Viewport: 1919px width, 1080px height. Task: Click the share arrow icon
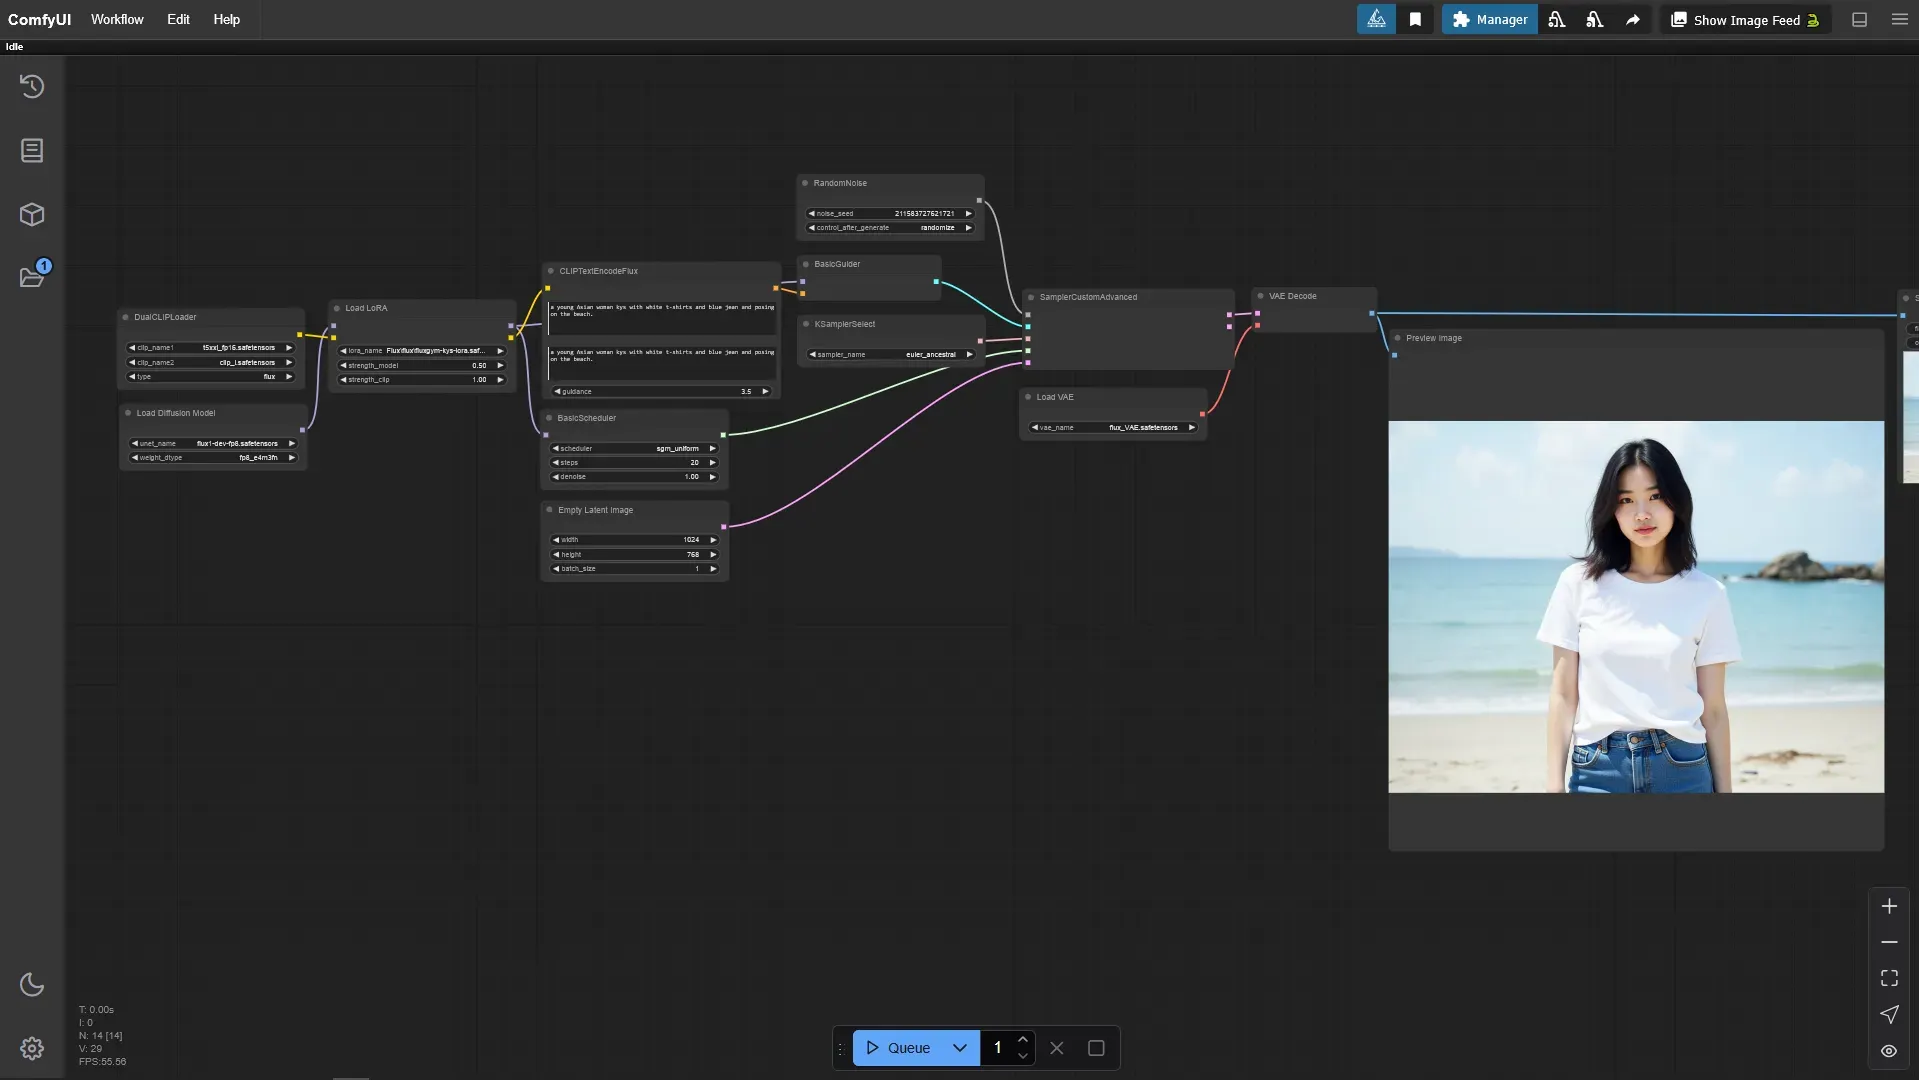tap(1632, 20)
